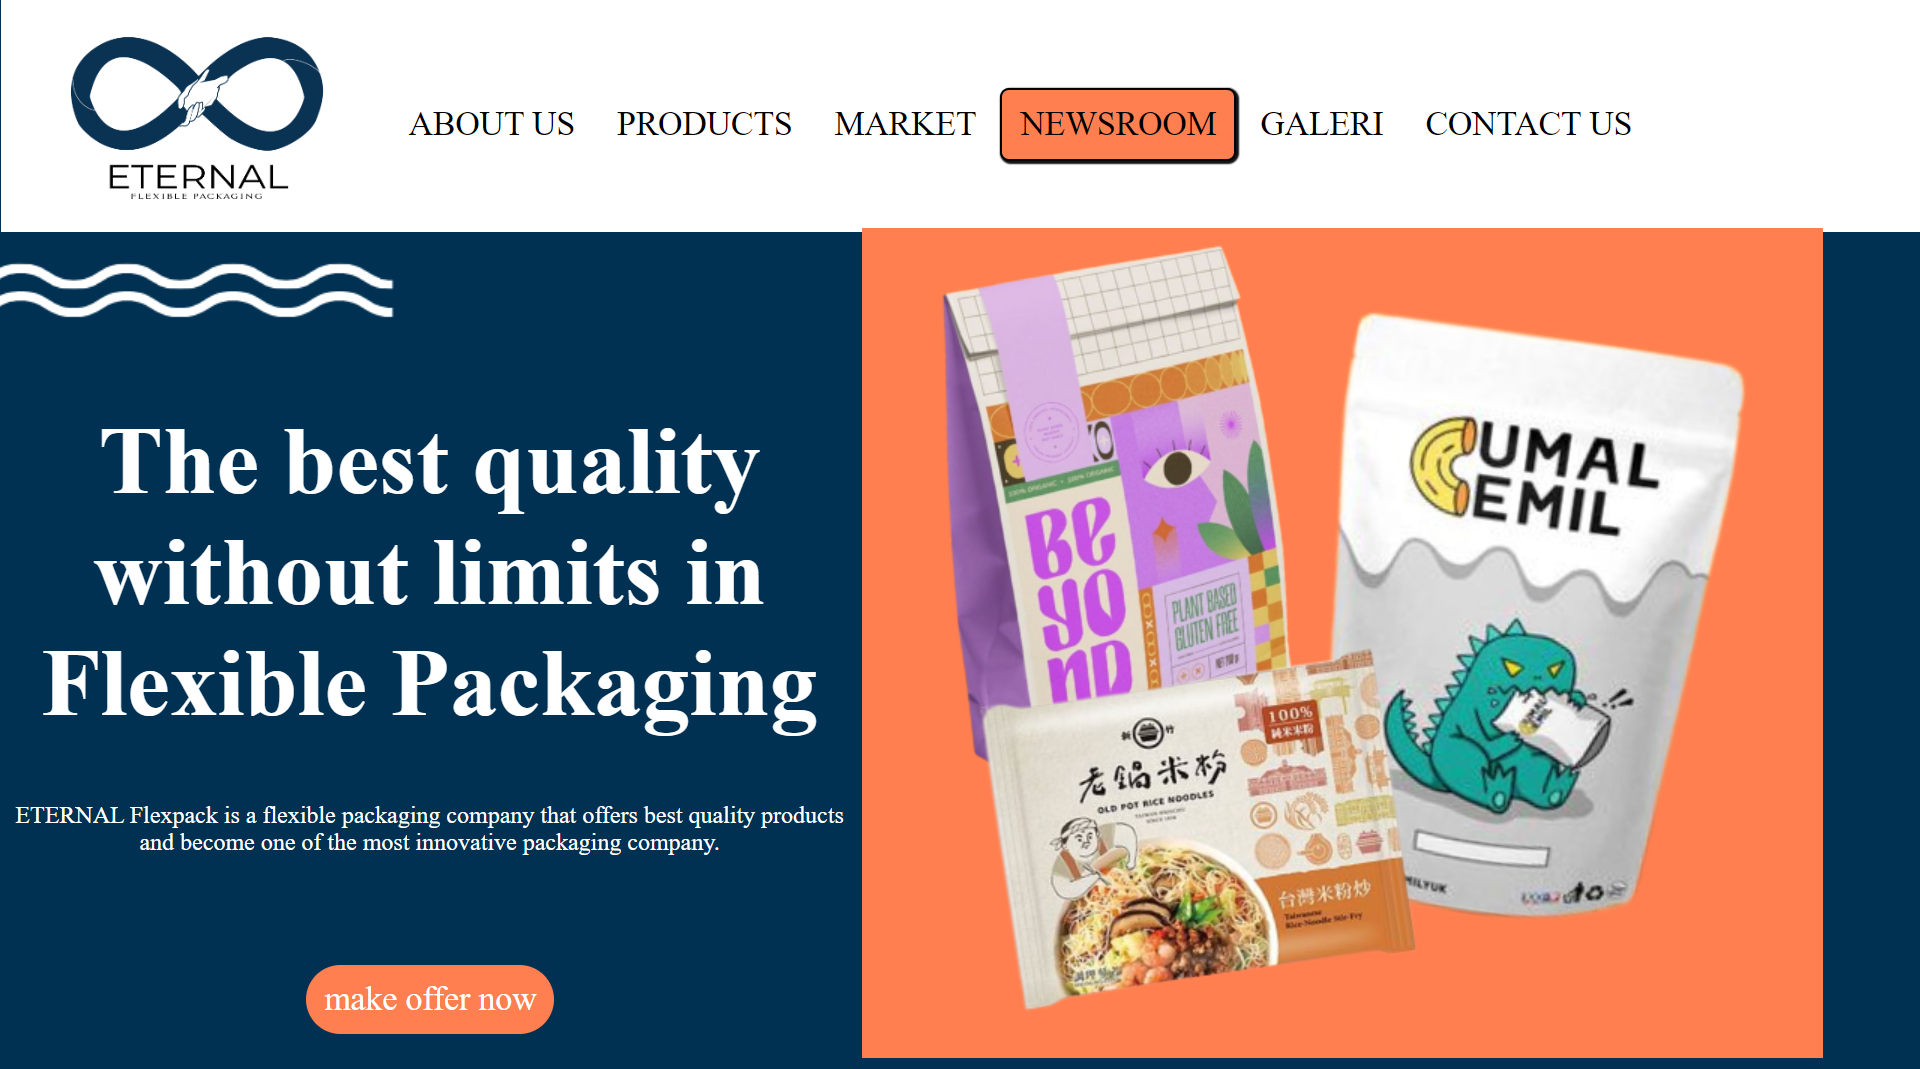Click the Eternal infinity logo icon

click(197, 94)
